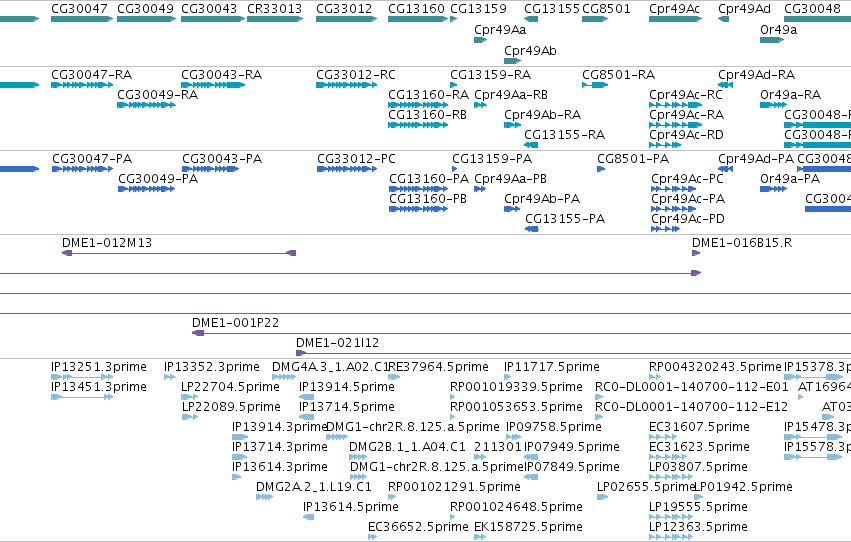
Task: Select the EC36652.5prime EST label
Action: click(x=418, y=527)
